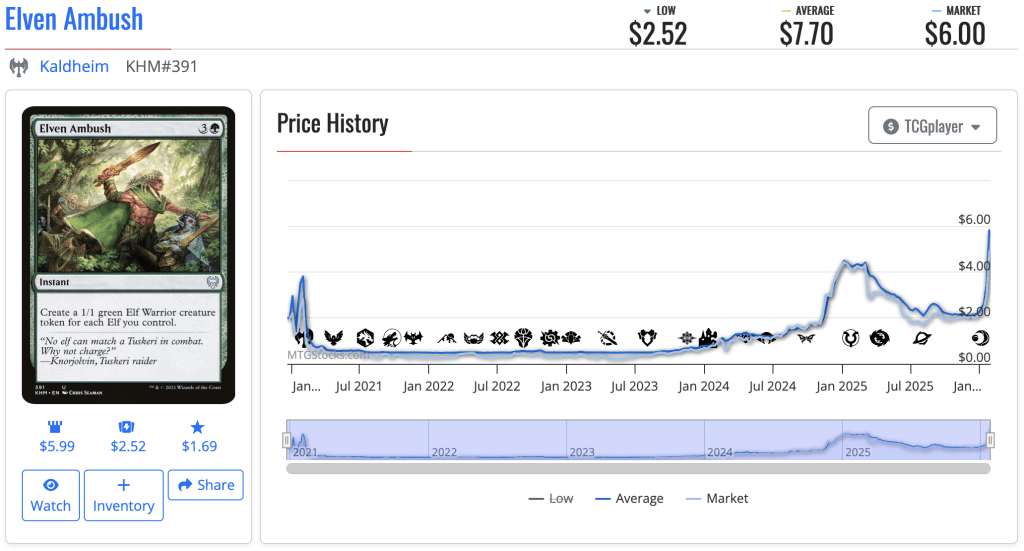Open the Kaldheim set link

74,67
